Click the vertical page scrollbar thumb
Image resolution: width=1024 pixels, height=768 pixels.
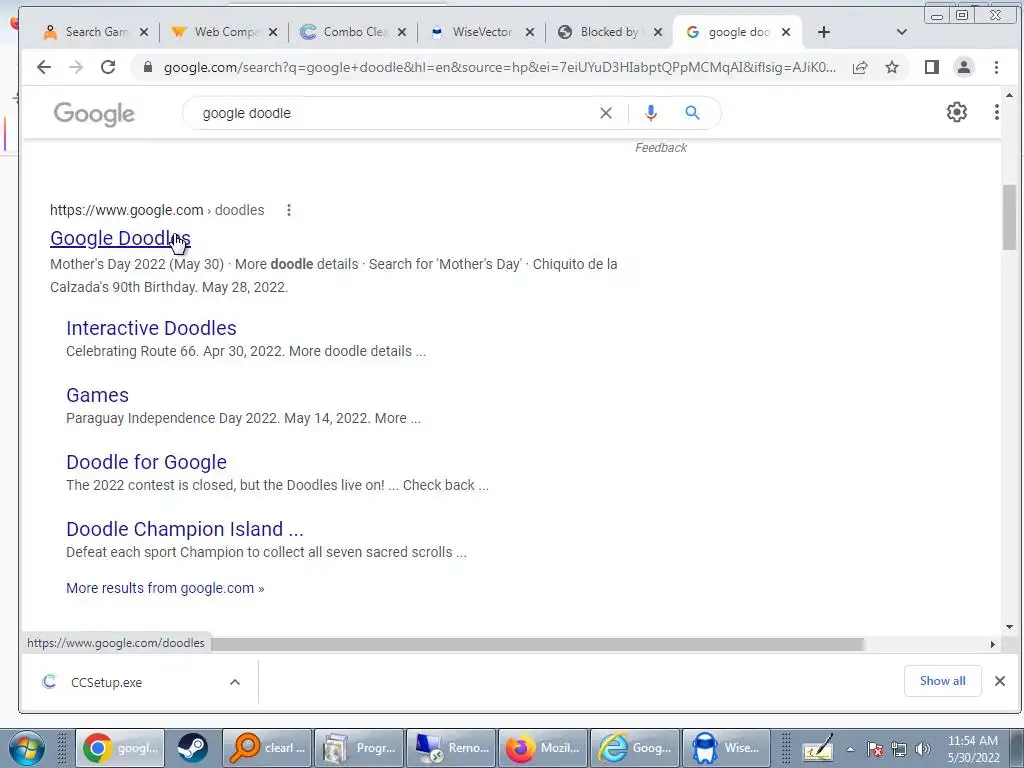1010,217
